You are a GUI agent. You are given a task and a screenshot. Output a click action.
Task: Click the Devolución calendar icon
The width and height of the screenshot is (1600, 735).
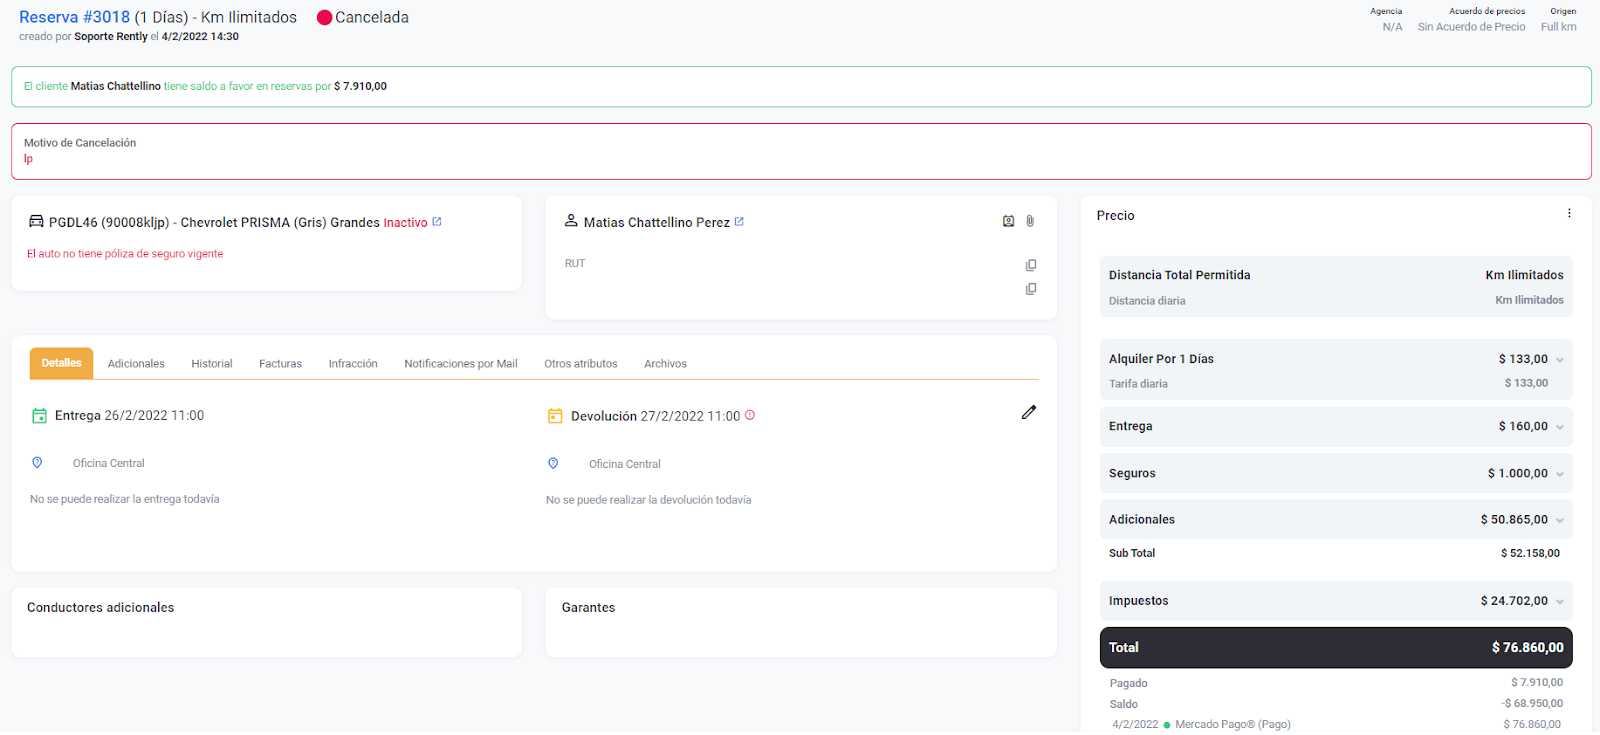pos(555,416)
